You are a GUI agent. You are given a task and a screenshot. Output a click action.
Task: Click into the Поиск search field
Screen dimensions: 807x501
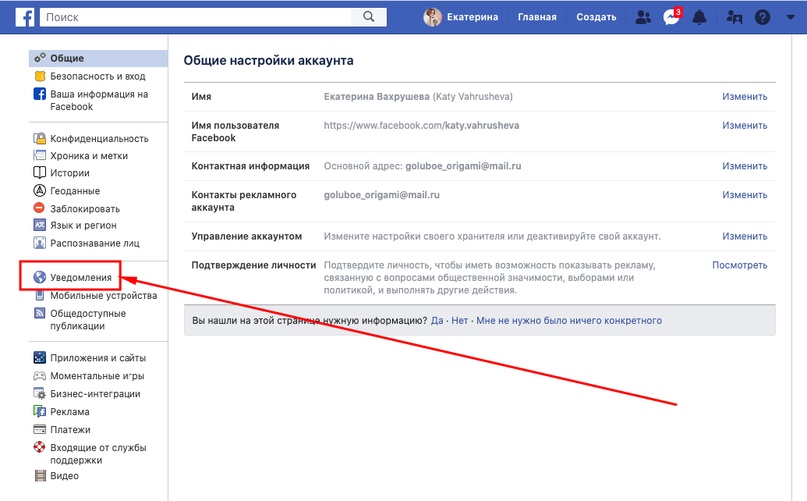(196, 17)
